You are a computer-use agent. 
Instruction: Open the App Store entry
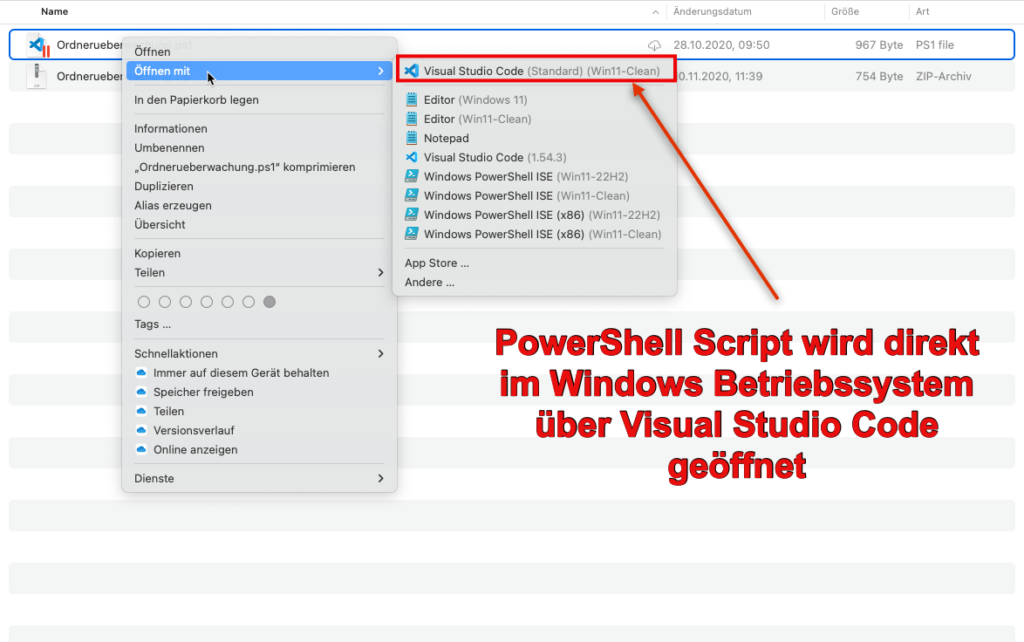coord(435,262)
